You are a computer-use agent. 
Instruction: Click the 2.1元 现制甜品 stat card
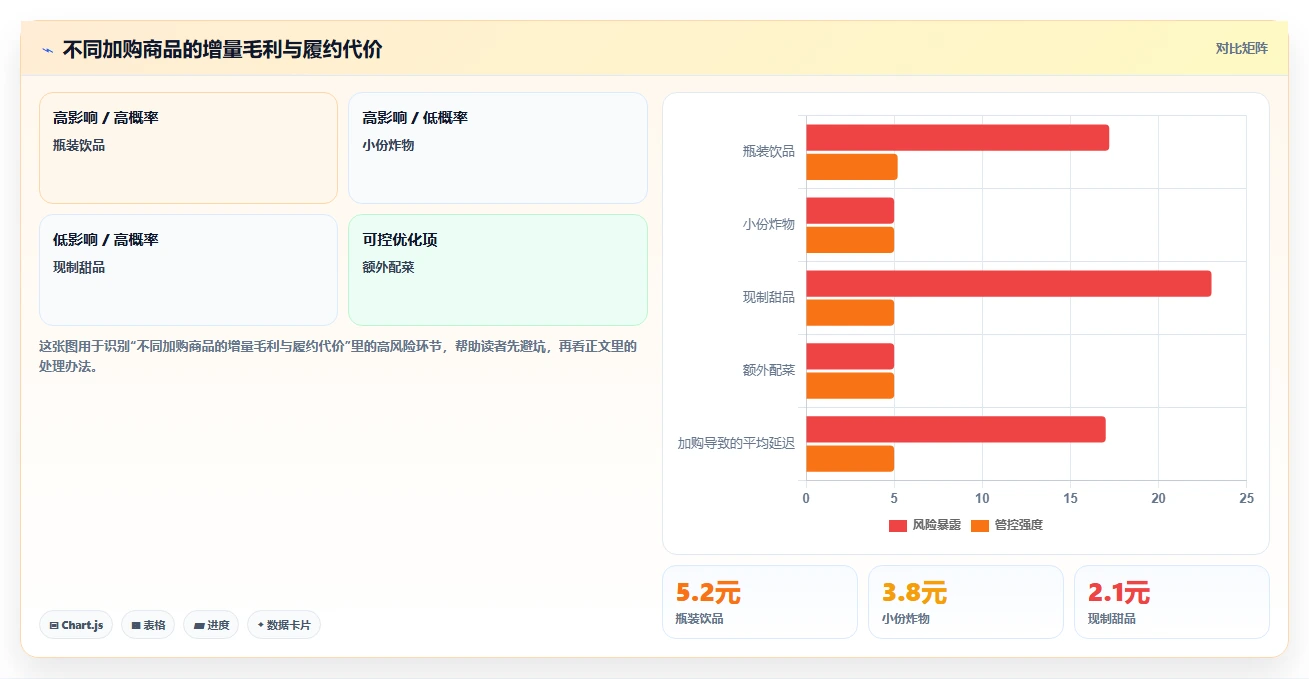tap(1172, 602)
